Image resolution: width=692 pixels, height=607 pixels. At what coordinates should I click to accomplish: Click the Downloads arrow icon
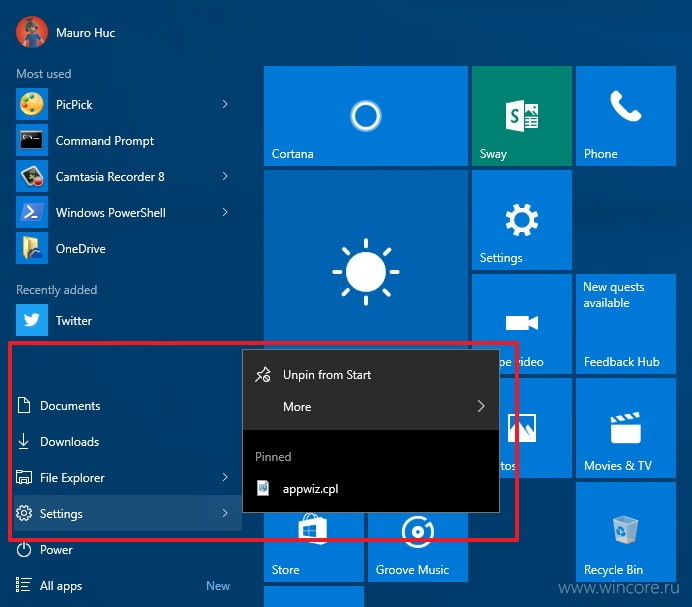pyautogui.click(x=24, y=441)
